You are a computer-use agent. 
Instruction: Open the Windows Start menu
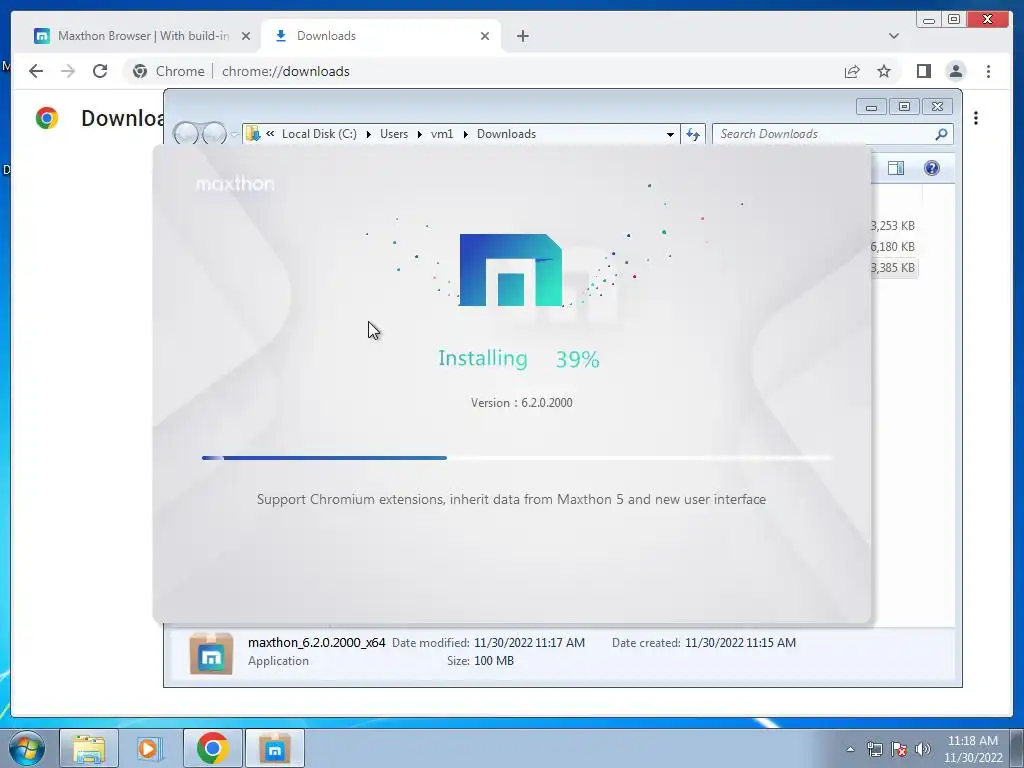pyautogui.click(x=27, y=748)
